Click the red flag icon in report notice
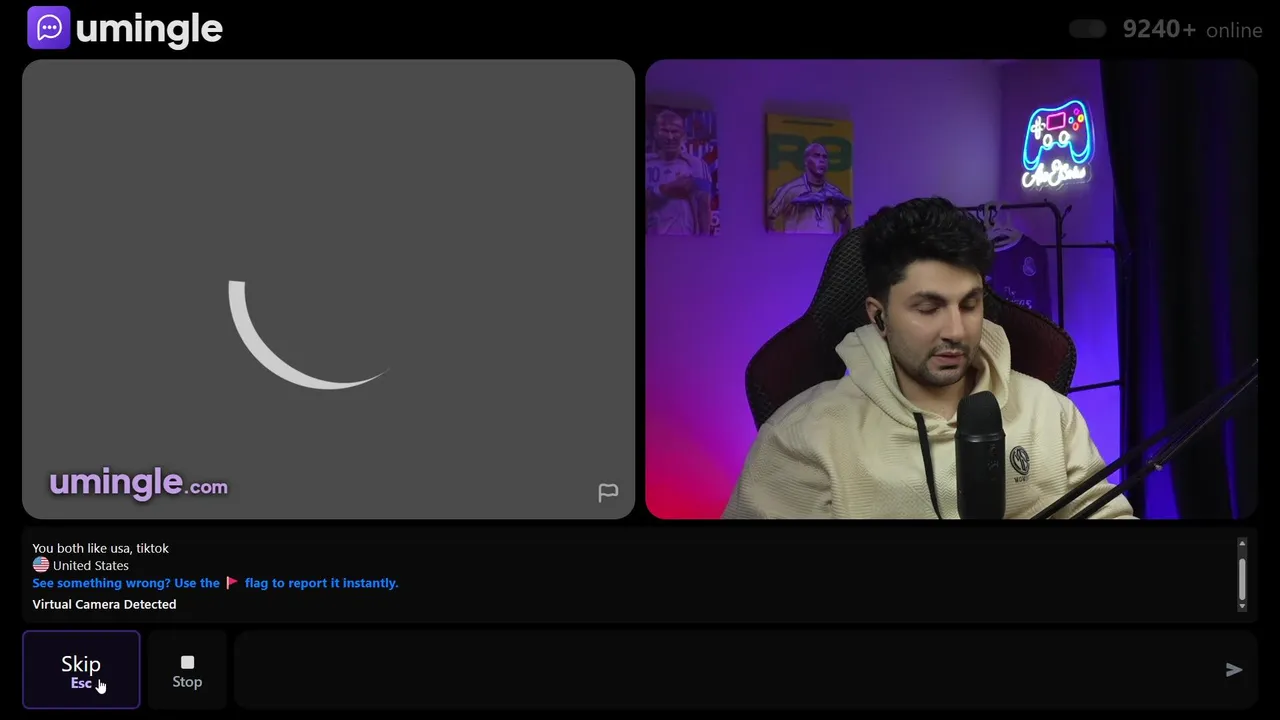The image size is (1280, 720). (232, 583)
